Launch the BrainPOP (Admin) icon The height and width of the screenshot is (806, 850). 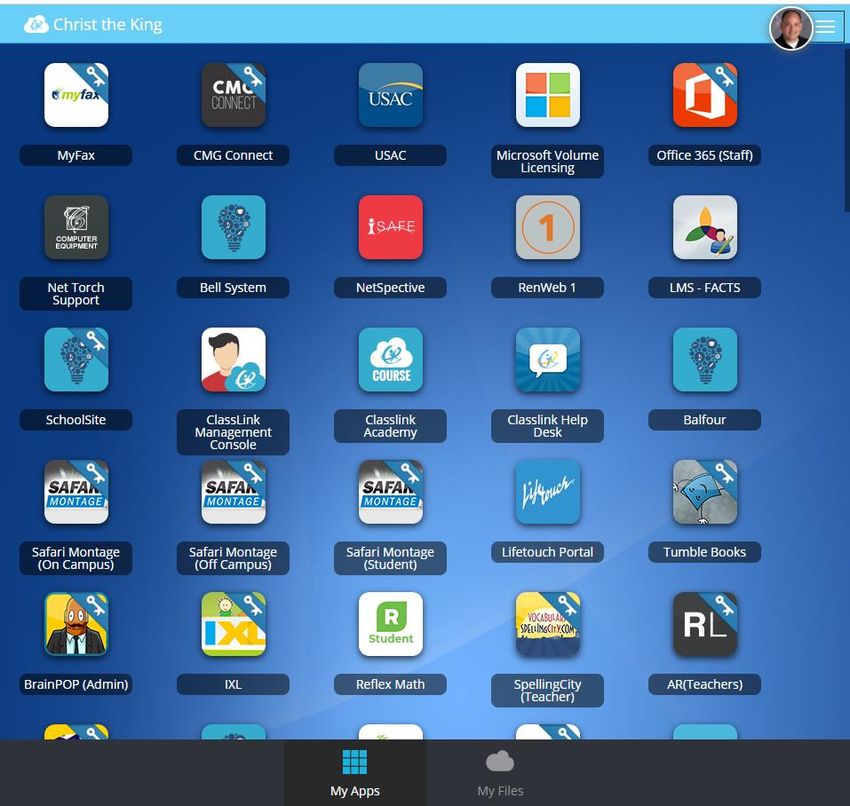point(76,624)
